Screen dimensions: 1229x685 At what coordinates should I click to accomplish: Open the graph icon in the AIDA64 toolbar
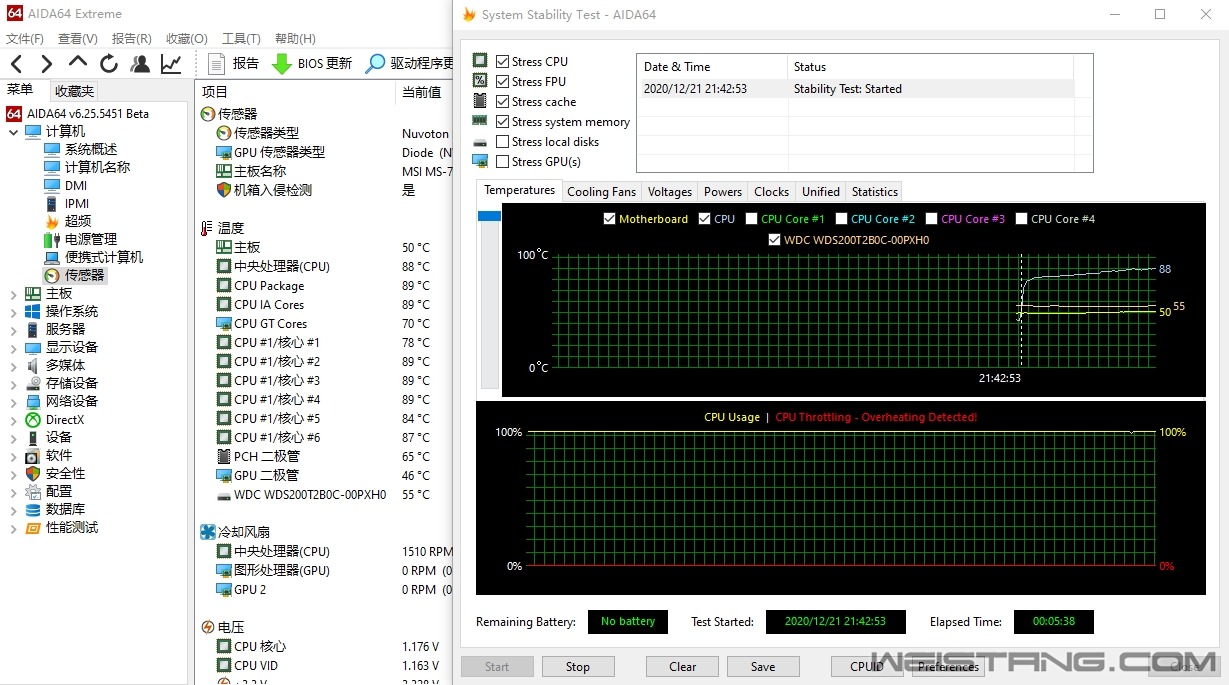171,64
